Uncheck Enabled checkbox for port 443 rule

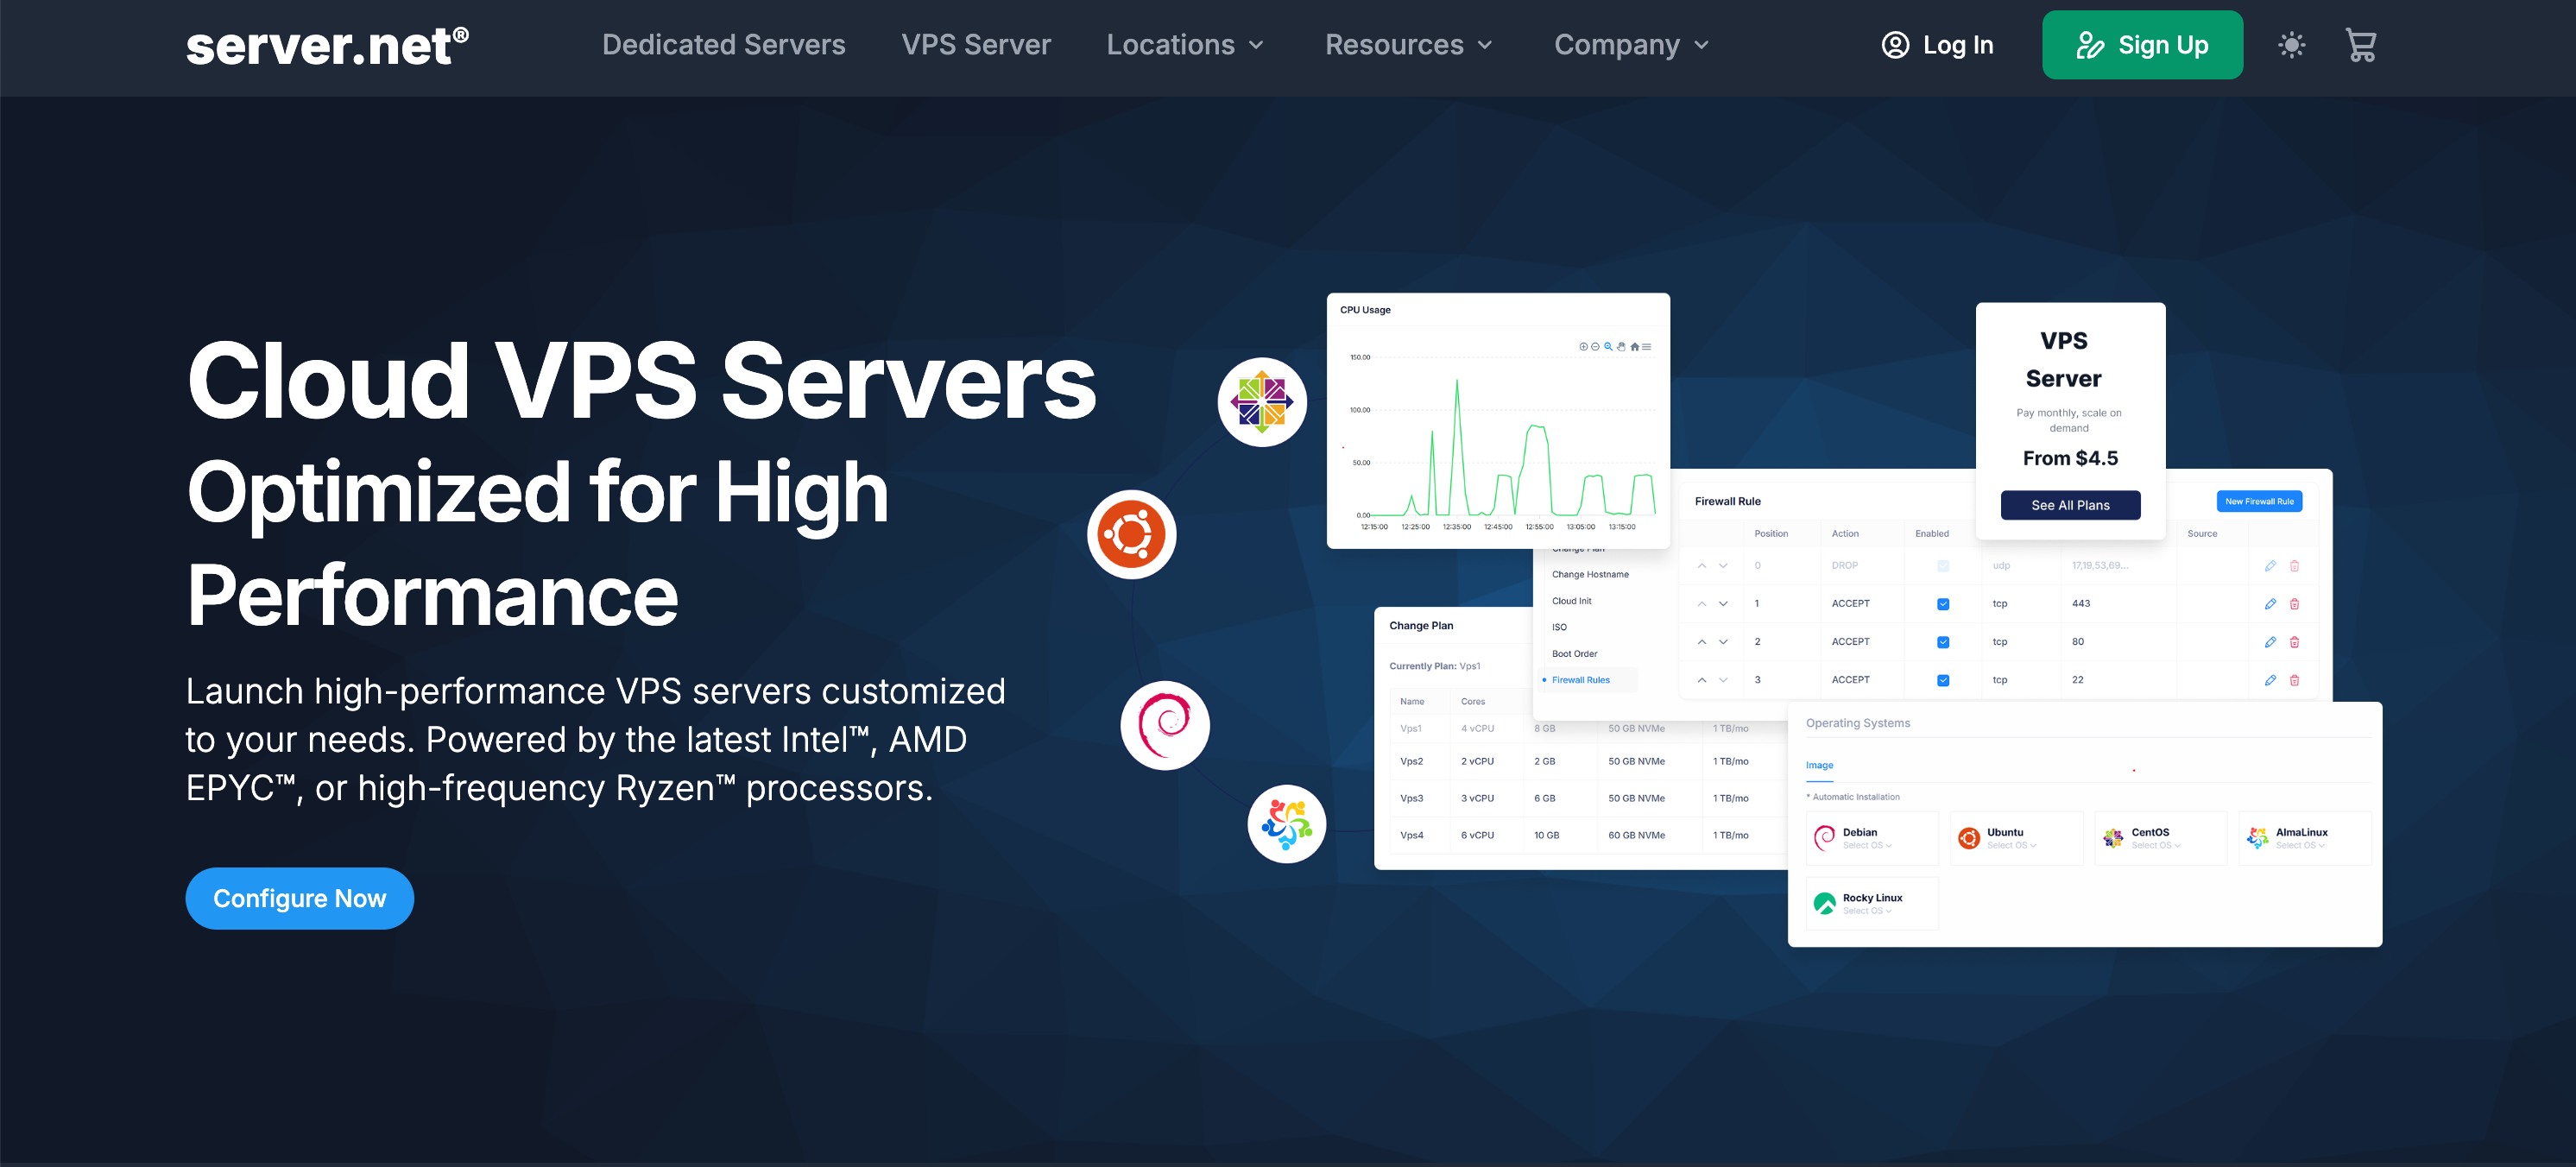click(x=1942, y=604)
